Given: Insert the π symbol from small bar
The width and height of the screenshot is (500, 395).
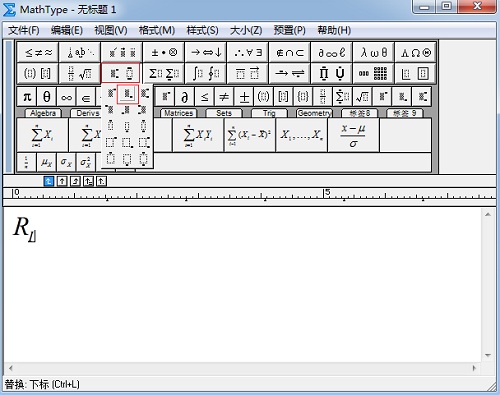Looking at the screenshot, I should pos(27,97).
